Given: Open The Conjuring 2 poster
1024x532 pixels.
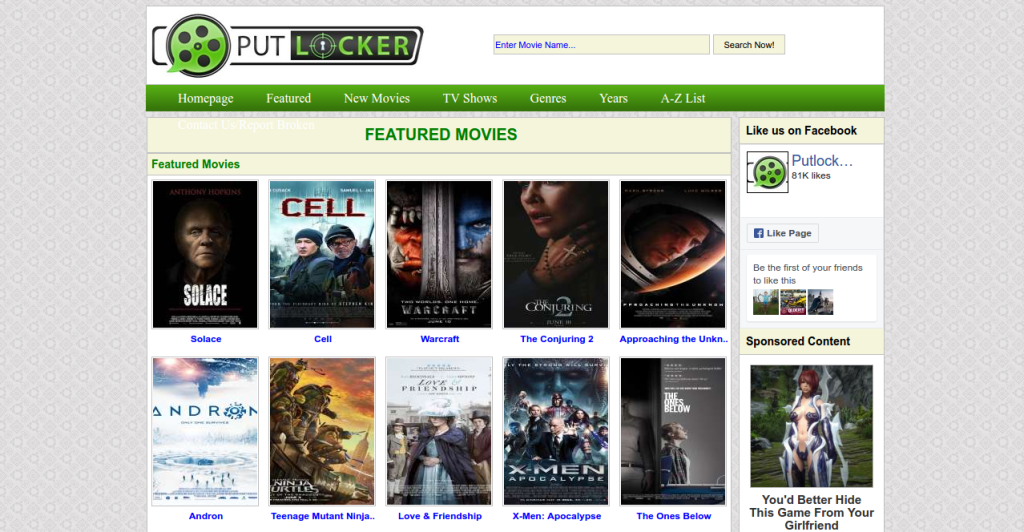Looking at the screenshot, I should 556,254.
